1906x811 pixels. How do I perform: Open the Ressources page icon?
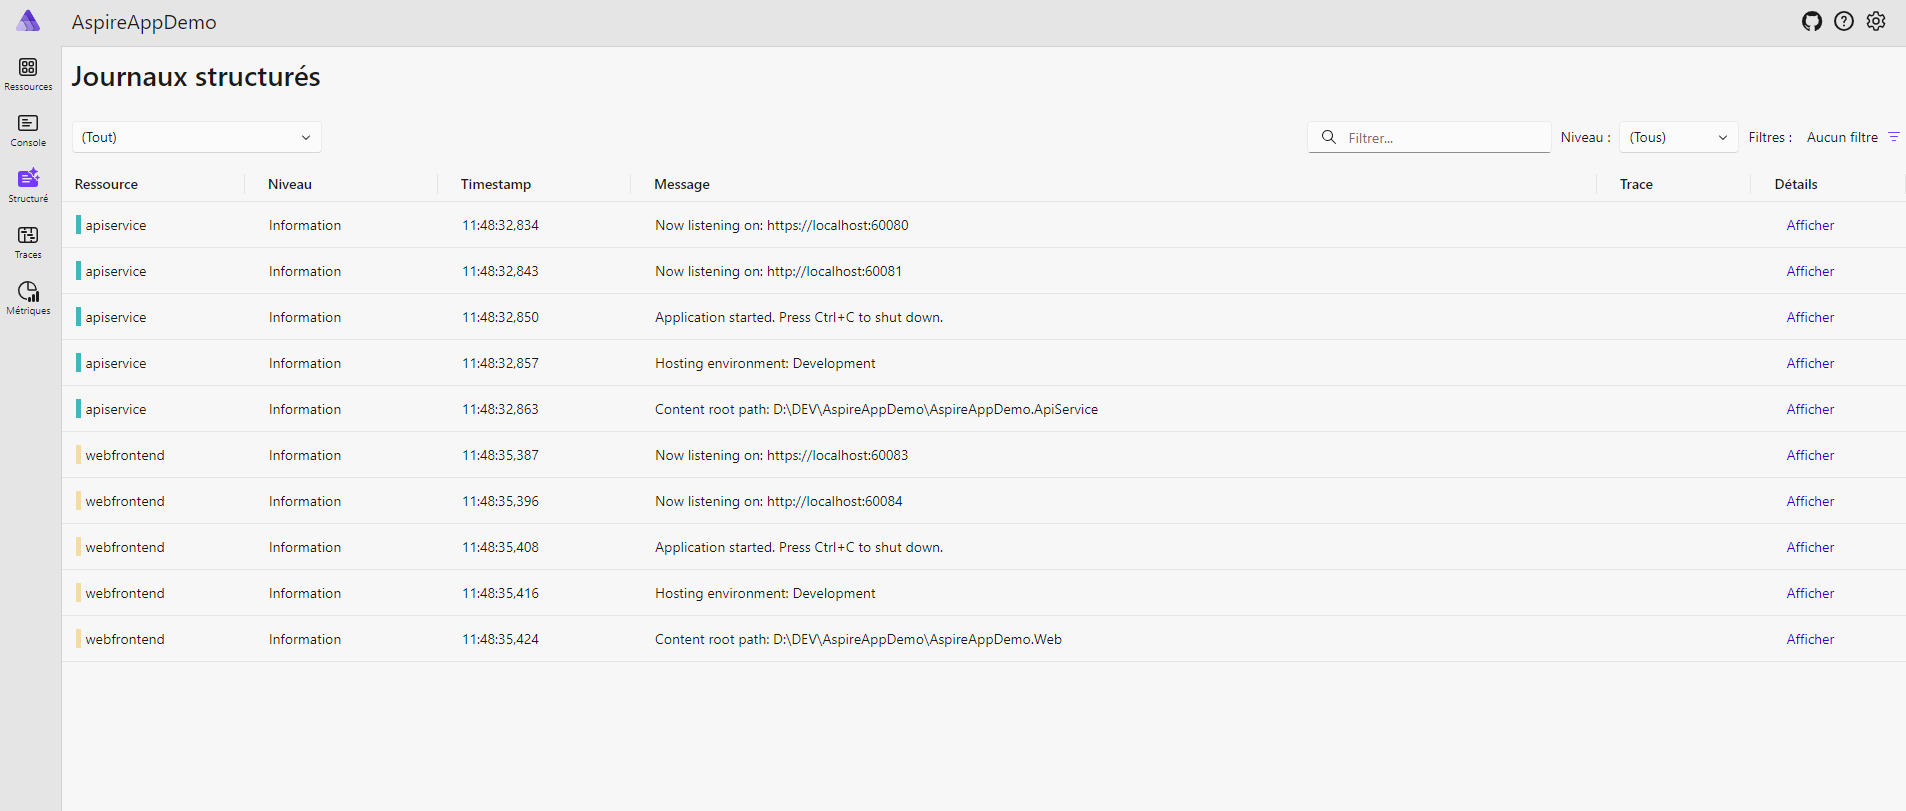(28, 68)
